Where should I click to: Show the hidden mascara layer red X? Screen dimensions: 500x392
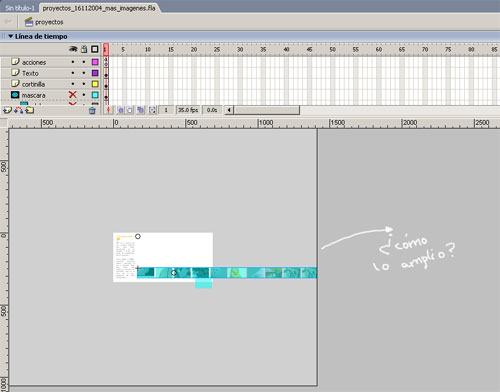73,95
